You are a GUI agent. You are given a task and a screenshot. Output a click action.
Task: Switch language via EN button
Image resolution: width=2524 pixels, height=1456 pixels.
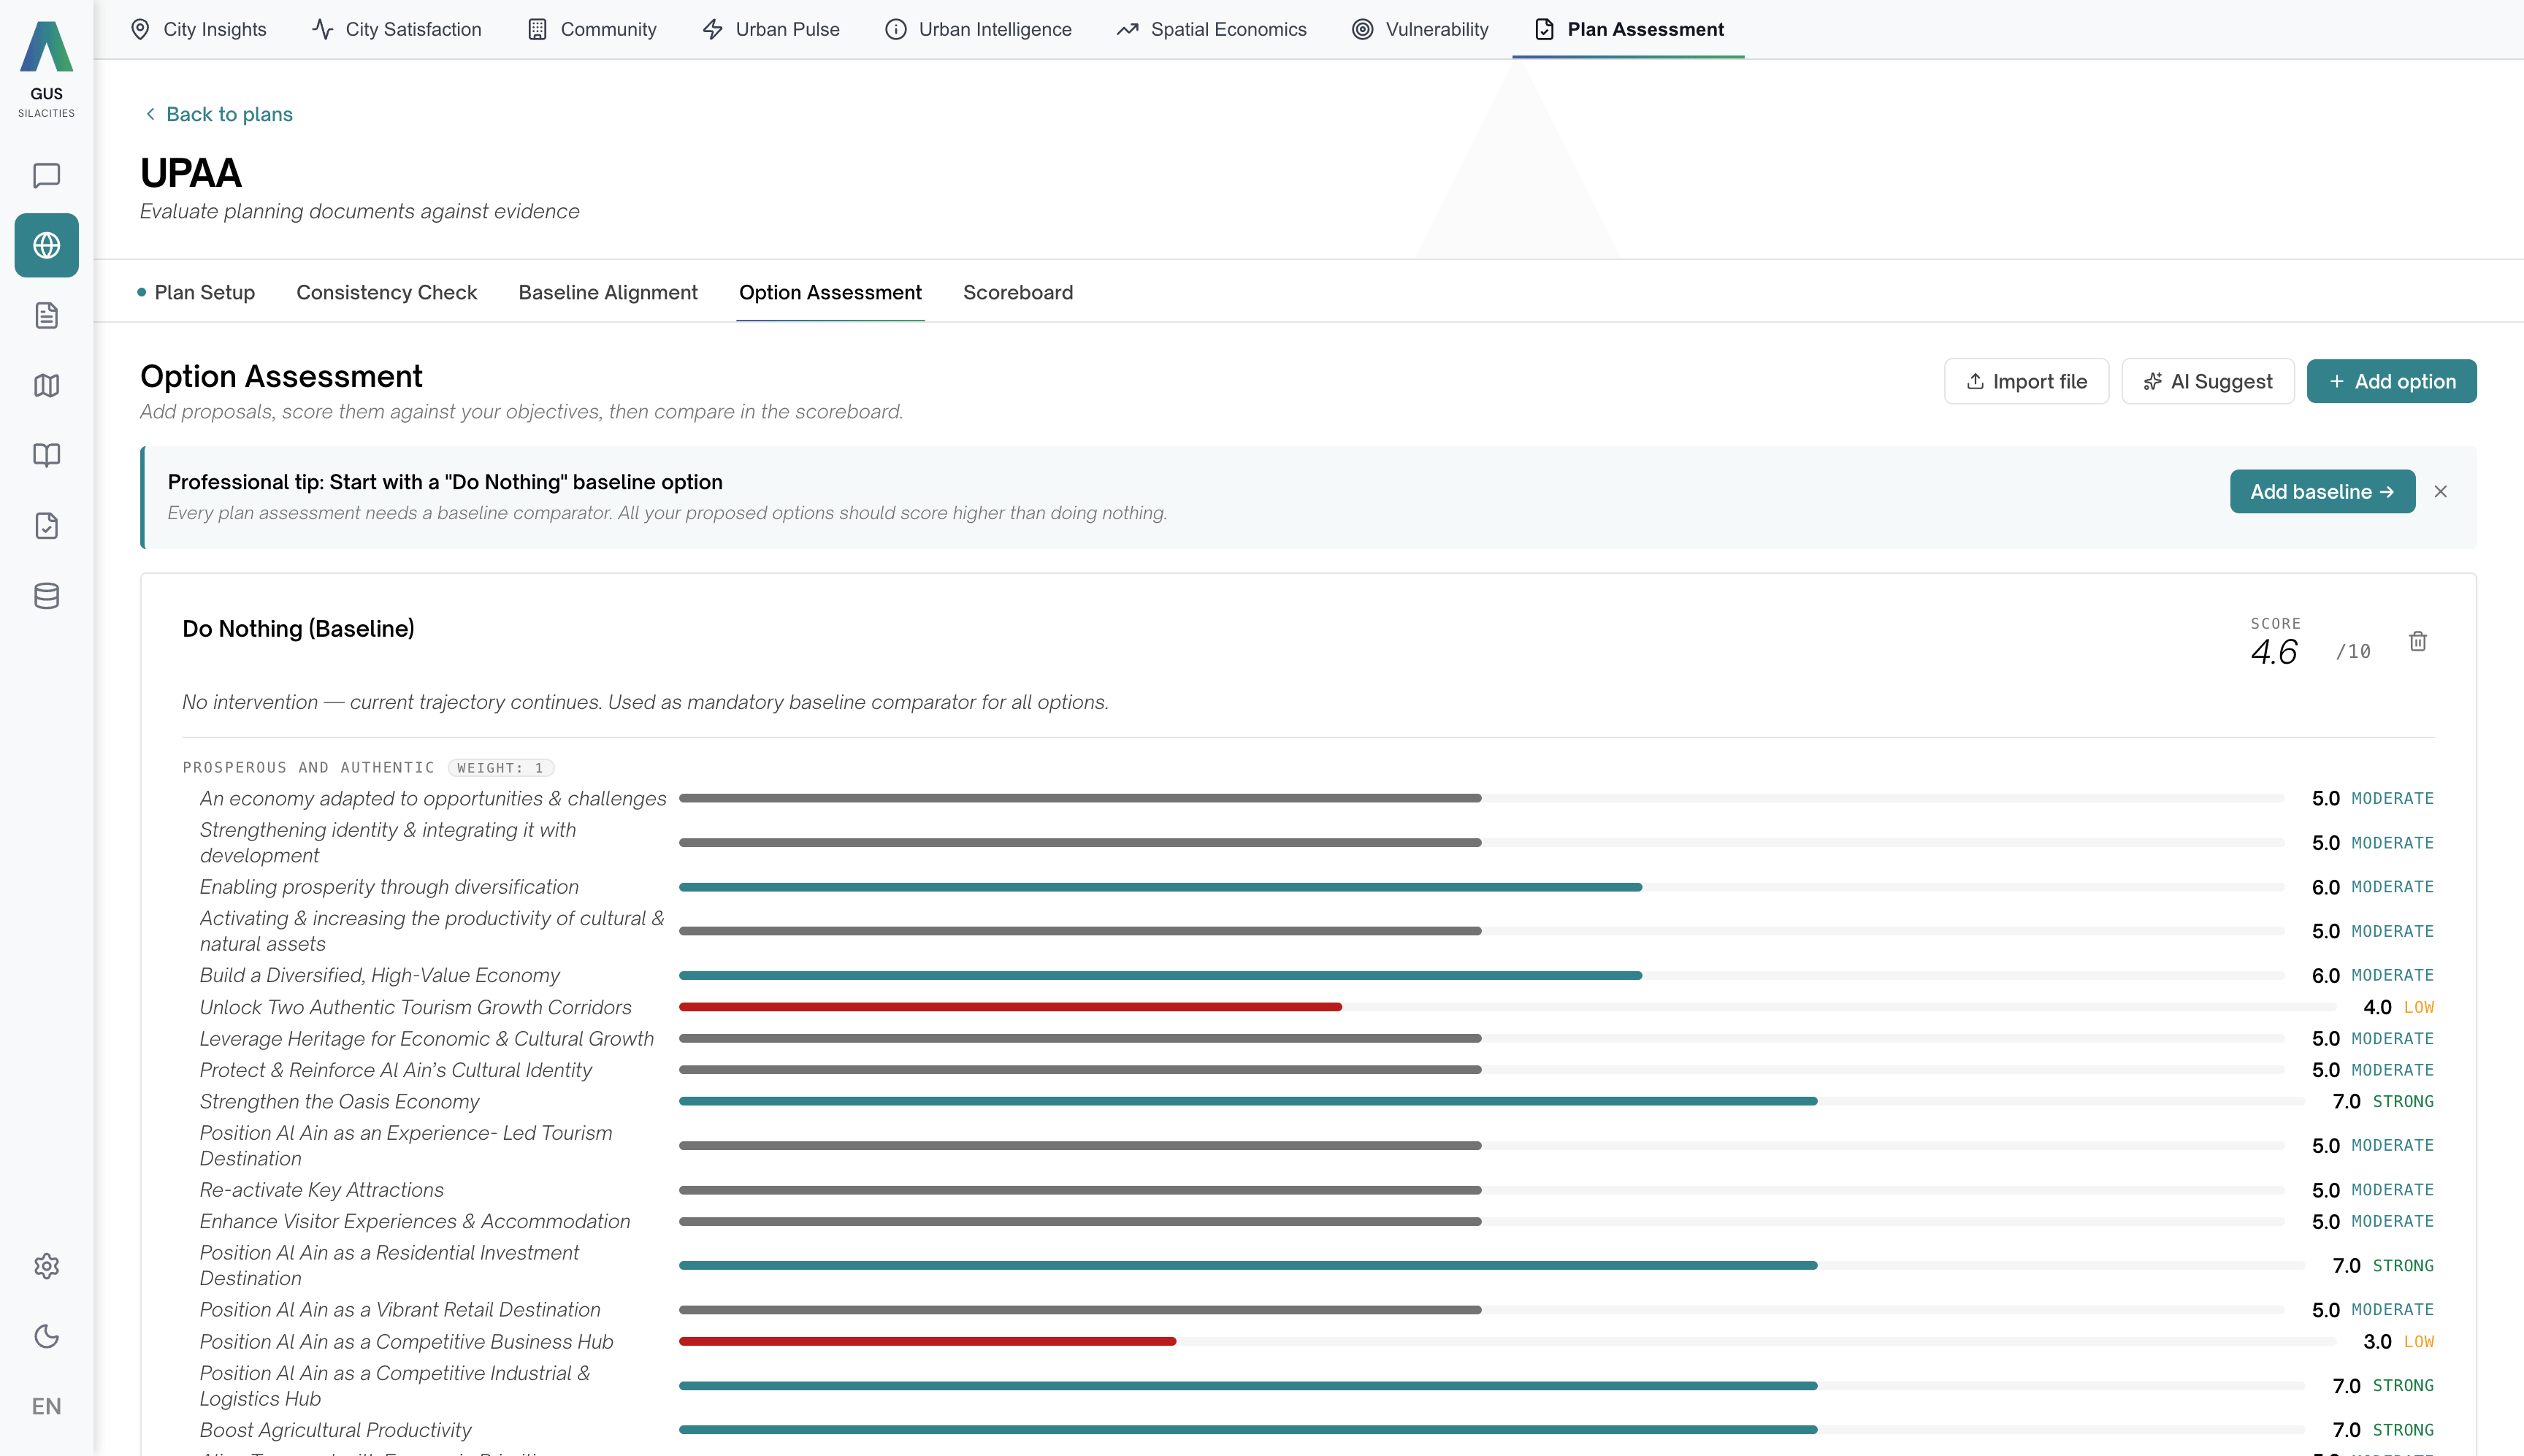coord(46,1406)
